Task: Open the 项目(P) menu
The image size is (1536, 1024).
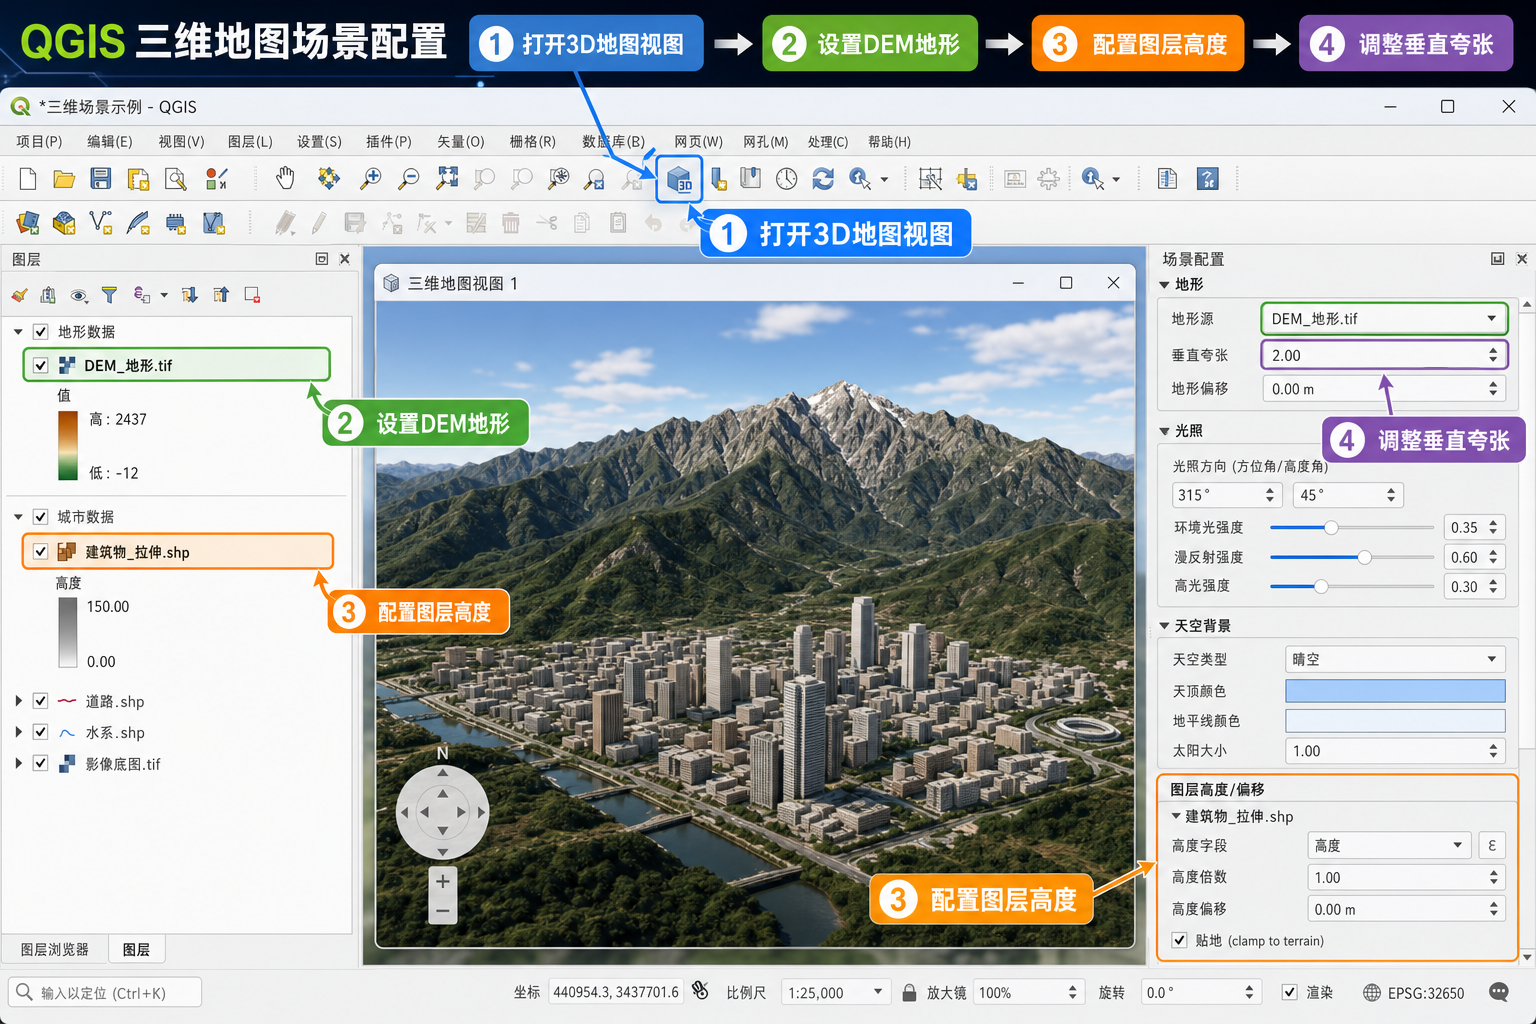Action: coord(39,142)
